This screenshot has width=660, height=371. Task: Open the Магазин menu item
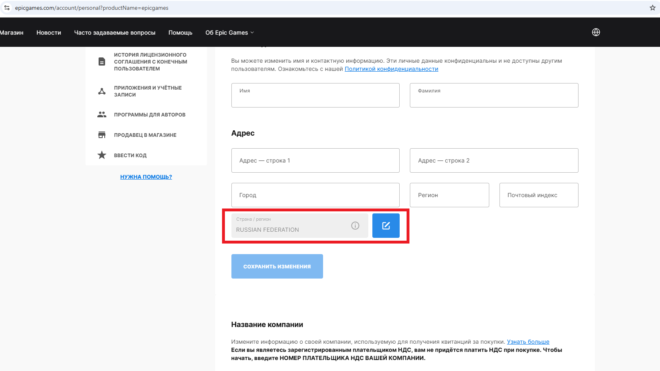11,32
